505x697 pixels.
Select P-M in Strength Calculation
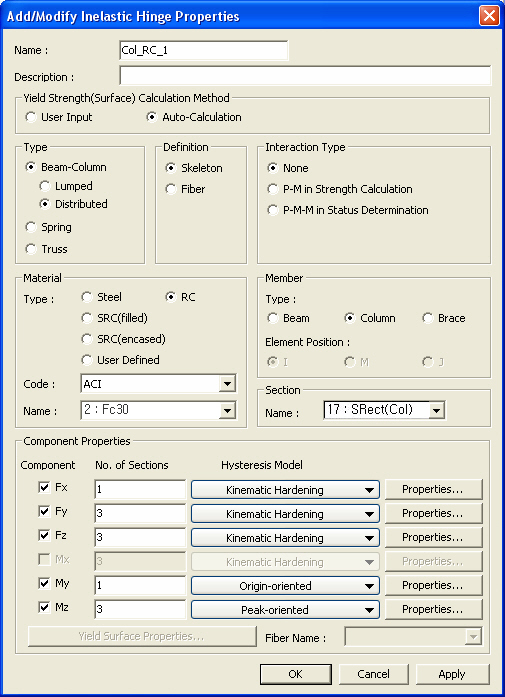272,189
